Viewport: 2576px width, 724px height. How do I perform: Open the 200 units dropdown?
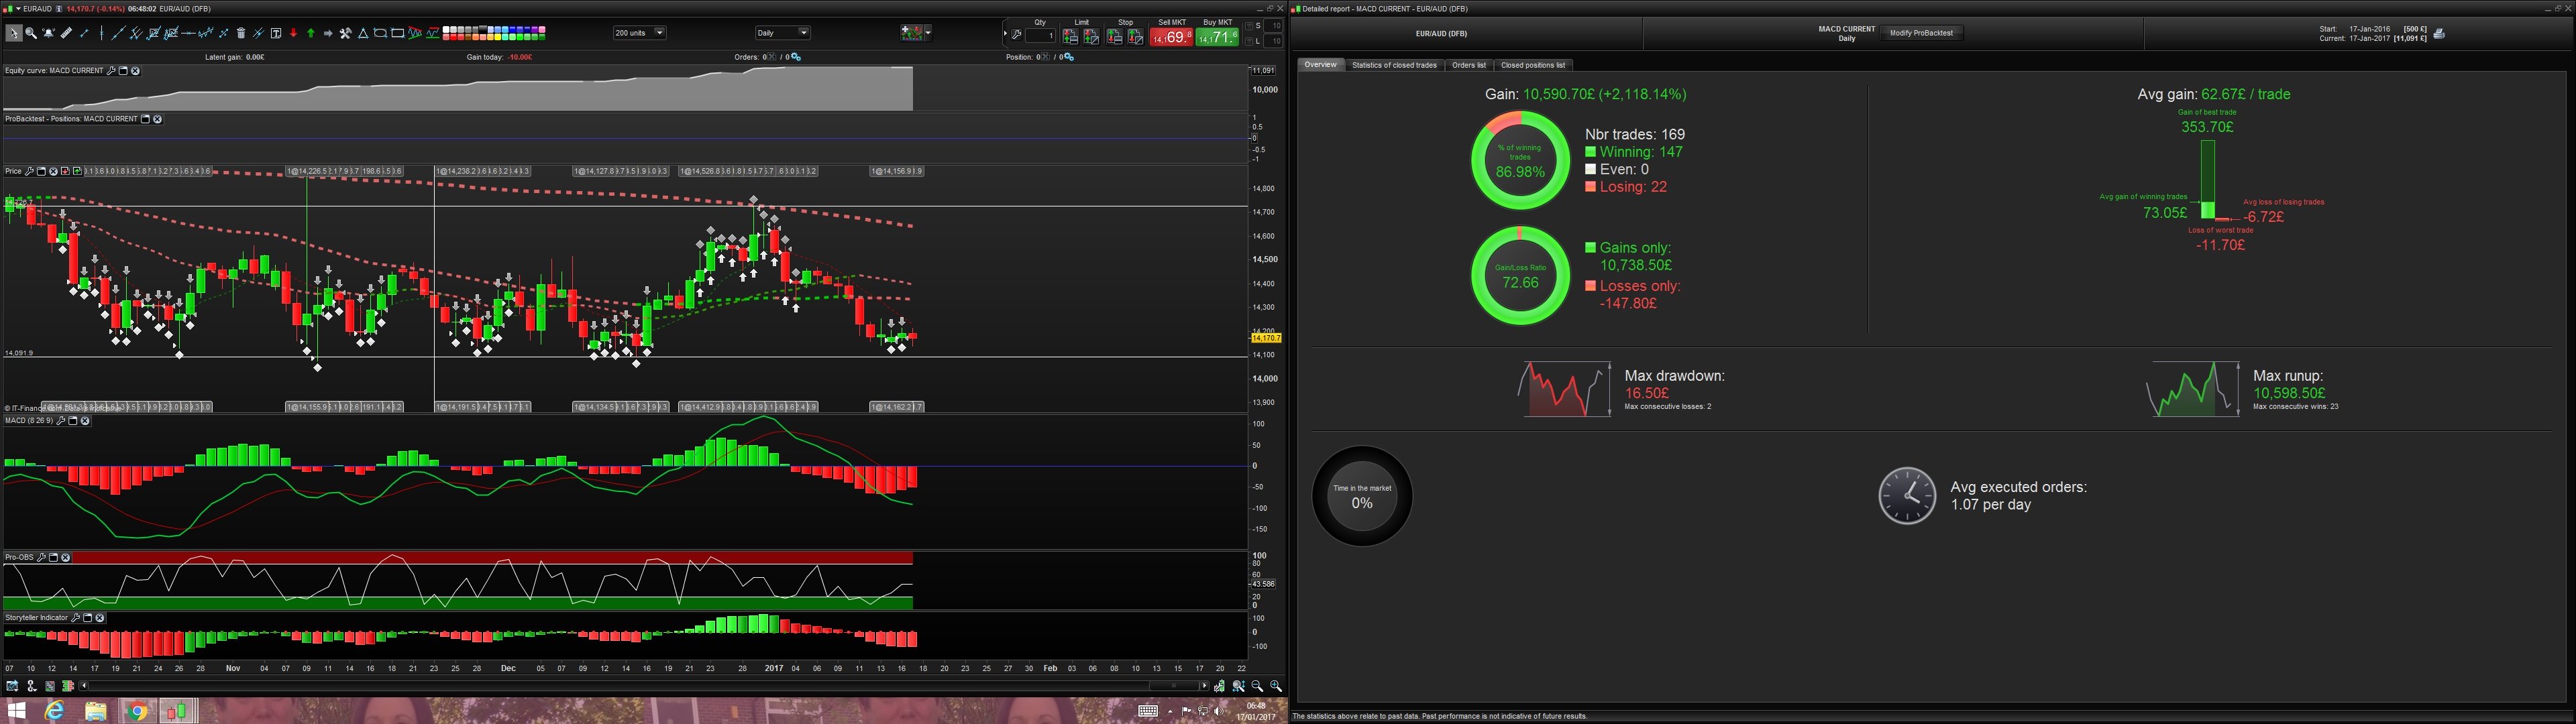pos(659,33)
